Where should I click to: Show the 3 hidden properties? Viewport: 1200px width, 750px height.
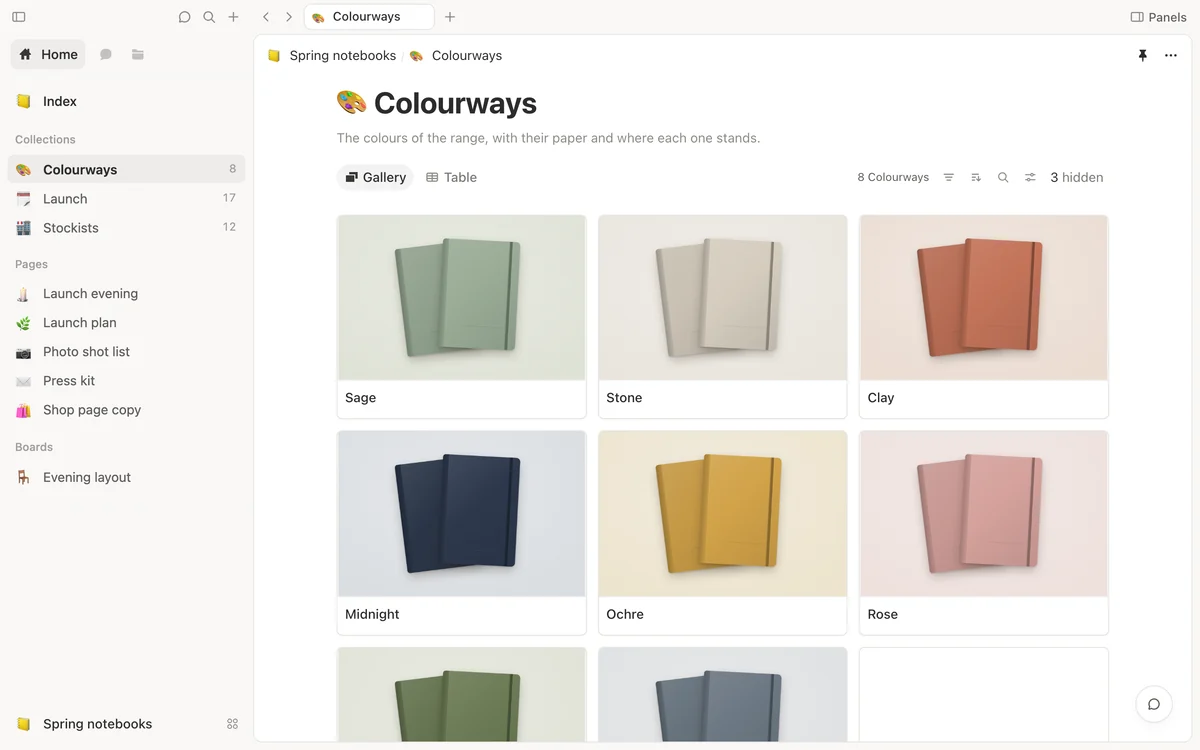[1077, 177]
